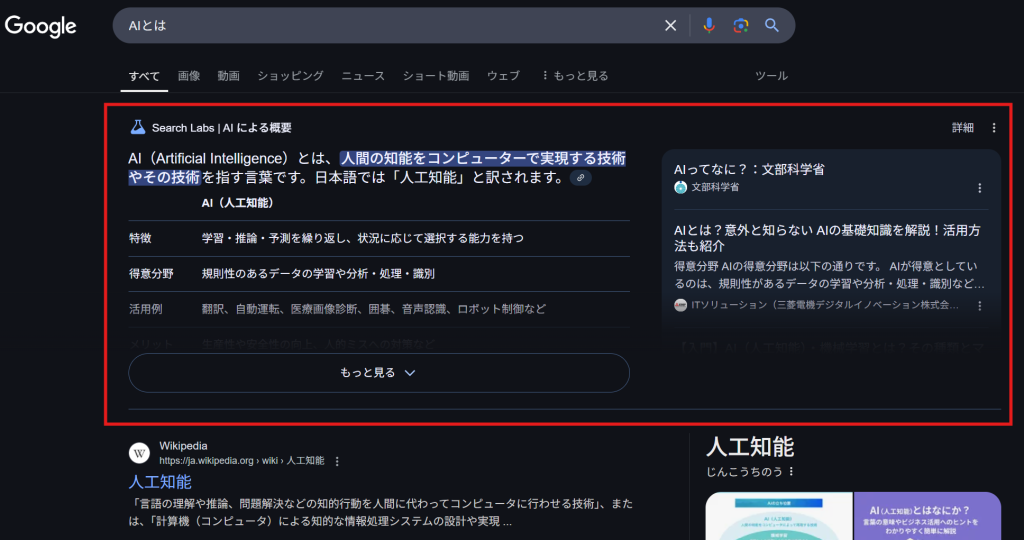This screenshot has width=1024, height=540.
Task: Click the 特徴 row label
Action: click(x=140, y=238)
